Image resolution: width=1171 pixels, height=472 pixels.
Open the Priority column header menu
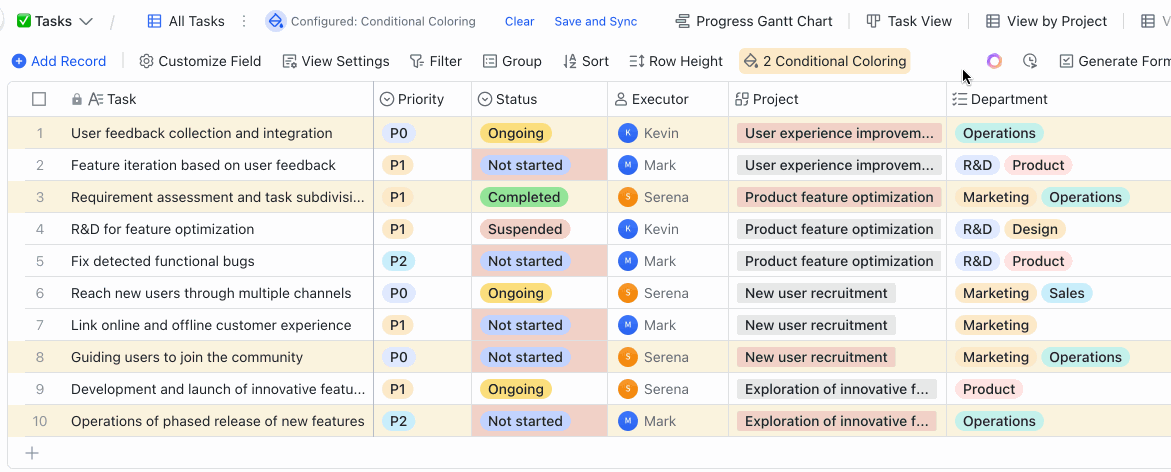point(420,99)
